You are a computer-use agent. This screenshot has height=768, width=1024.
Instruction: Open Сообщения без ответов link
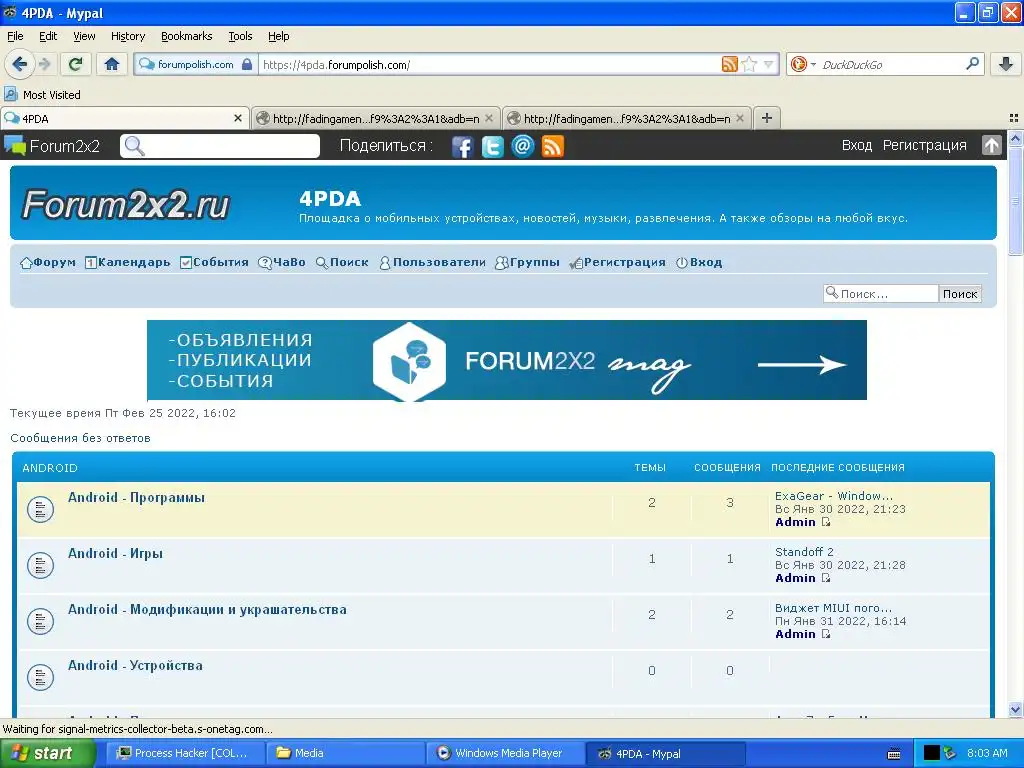80,438
